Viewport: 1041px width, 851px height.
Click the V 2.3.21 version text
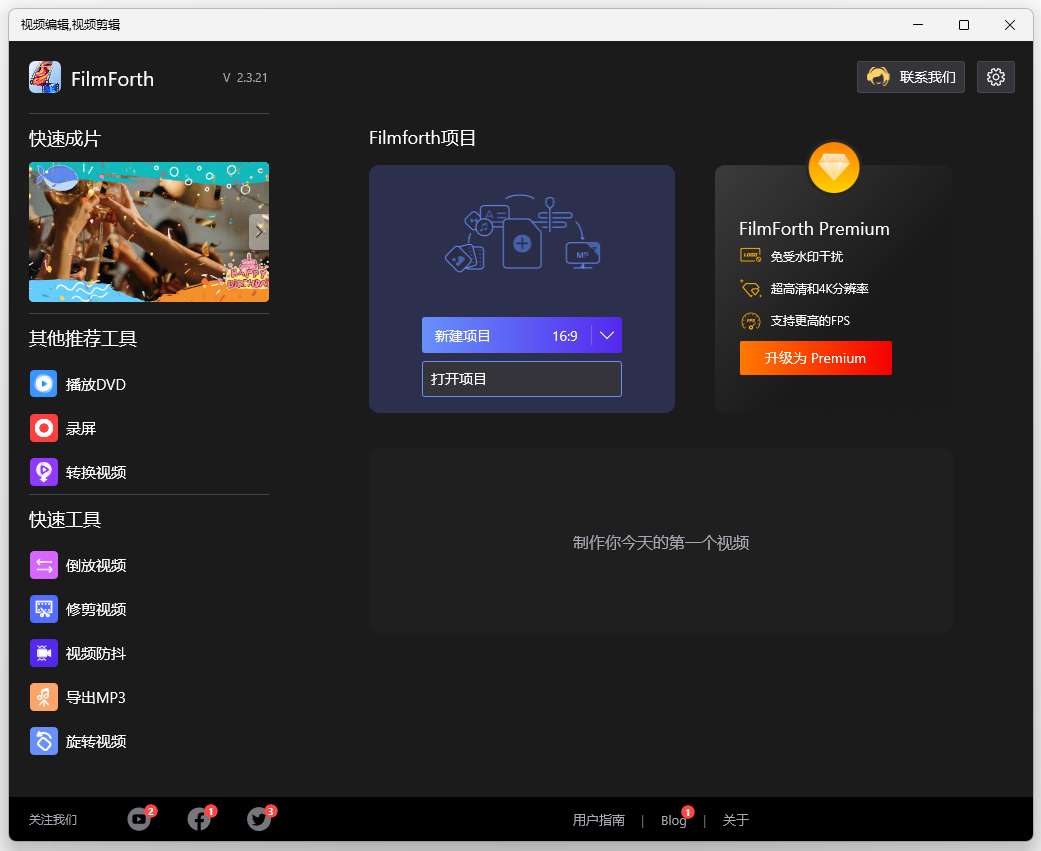pyautogui.click(x=245, y=78)
